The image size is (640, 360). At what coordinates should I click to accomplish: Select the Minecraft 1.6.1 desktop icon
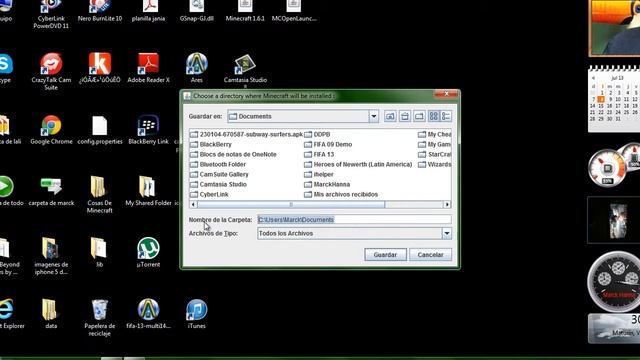point(245,11)
